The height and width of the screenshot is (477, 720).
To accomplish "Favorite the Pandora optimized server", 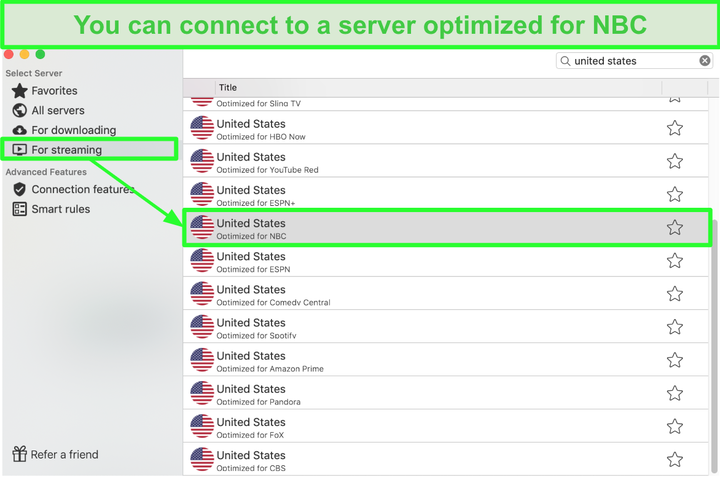I will (x=675, y=393).
